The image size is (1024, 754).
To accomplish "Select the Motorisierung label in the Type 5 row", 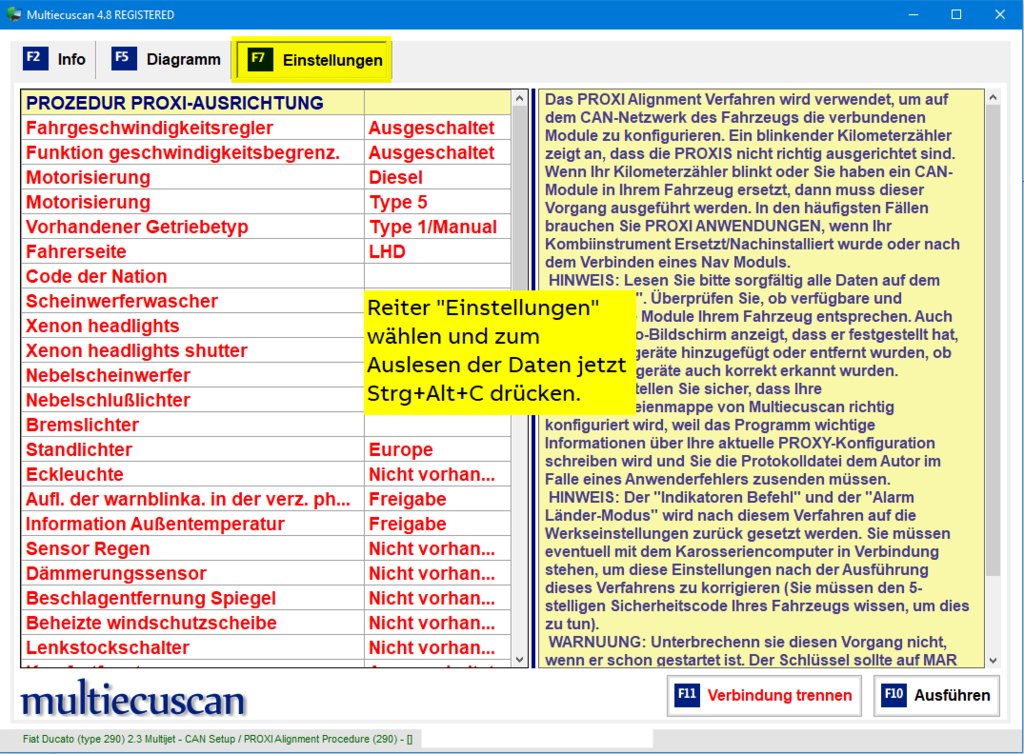I will 88,202.
